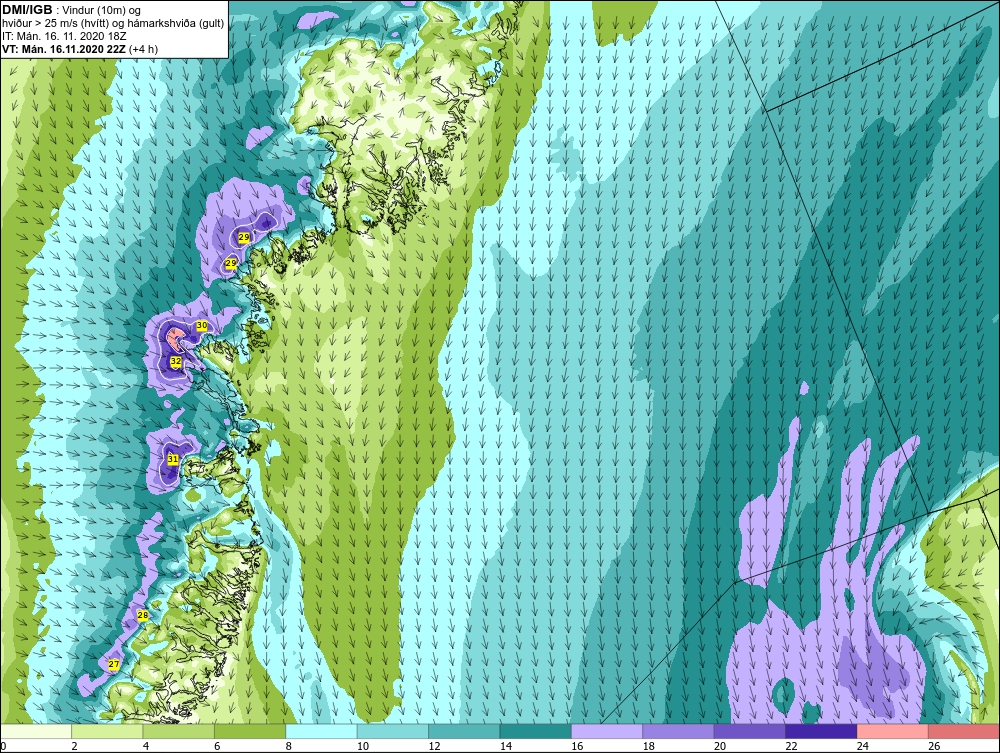
Task: Click the 'VT: Mán. 16.11.2020 22Z' valid time
Action: pos(64,49)
